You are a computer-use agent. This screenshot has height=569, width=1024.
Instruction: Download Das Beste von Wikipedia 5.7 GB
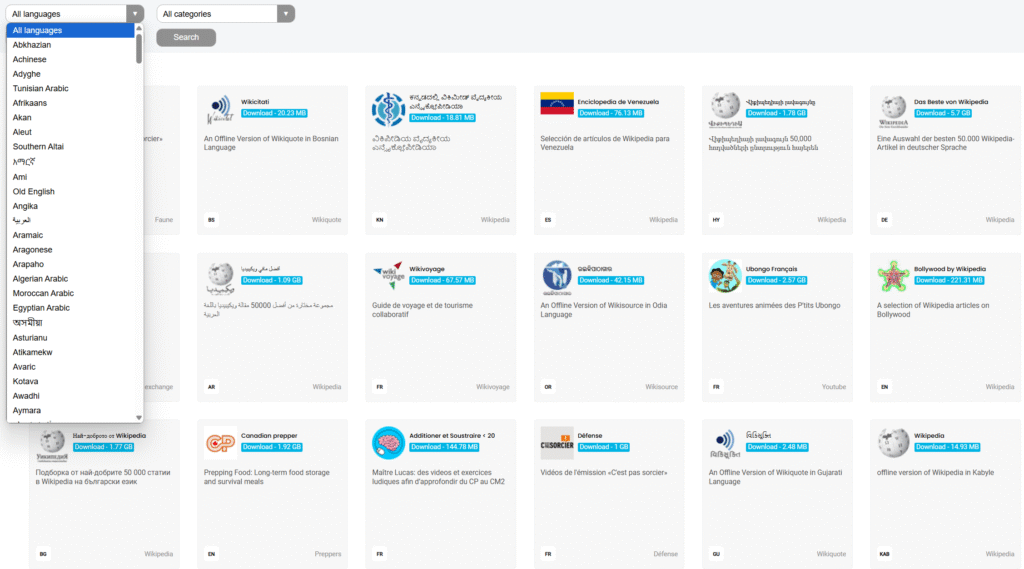coord(943,113)
